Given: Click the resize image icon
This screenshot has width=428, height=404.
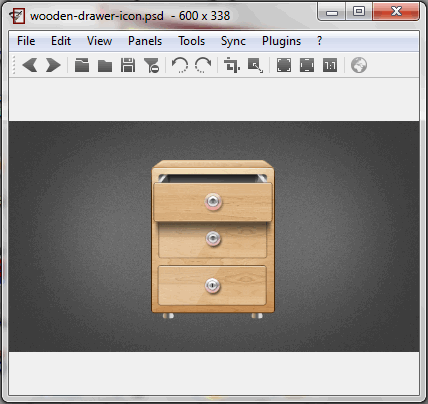Looking at the screenshot, I should pyautogui.click(x=255, y=65).
